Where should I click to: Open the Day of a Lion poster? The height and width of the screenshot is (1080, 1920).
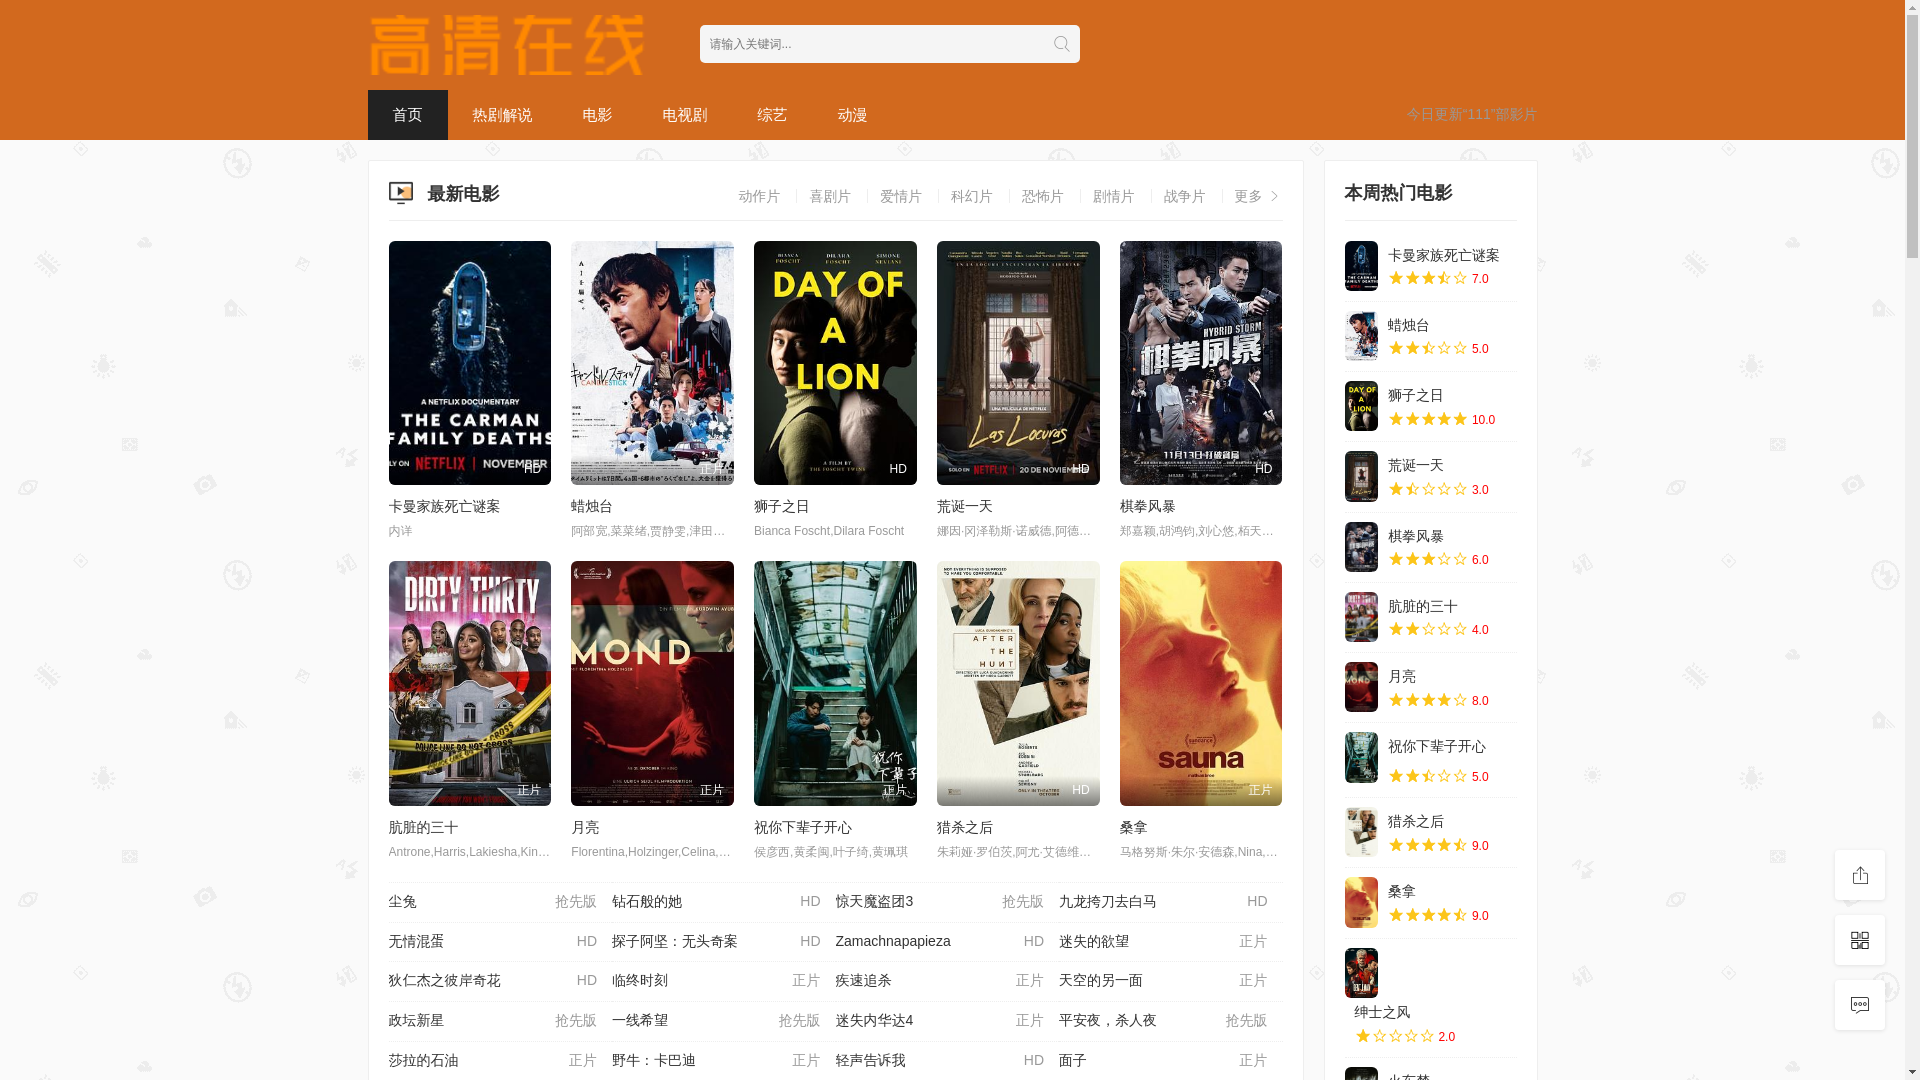835,363
